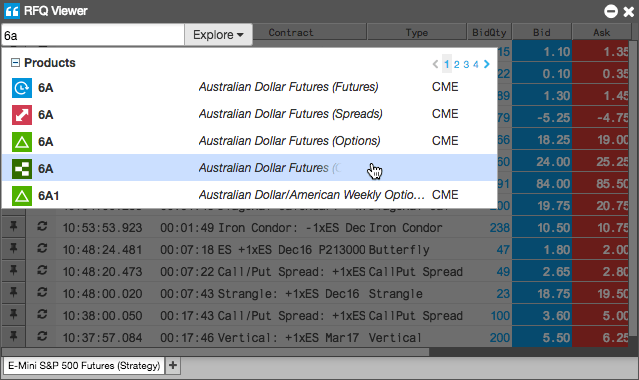Select the 6A1 Weekly Options triangle icon
639x380 pixels.
[22, 196]
